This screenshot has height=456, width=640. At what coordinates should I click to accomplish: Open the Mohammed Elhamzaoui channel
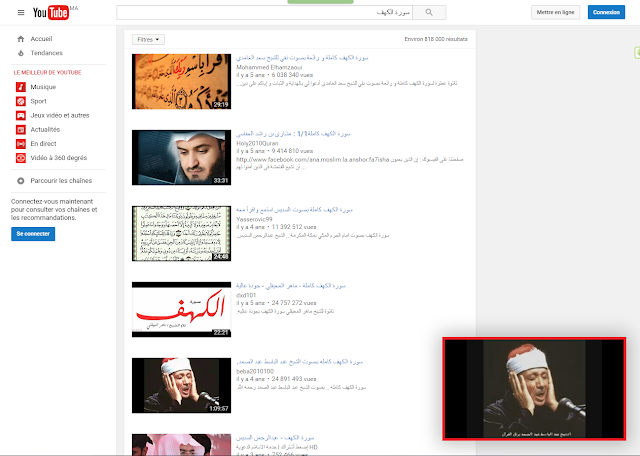coord(269,67)
